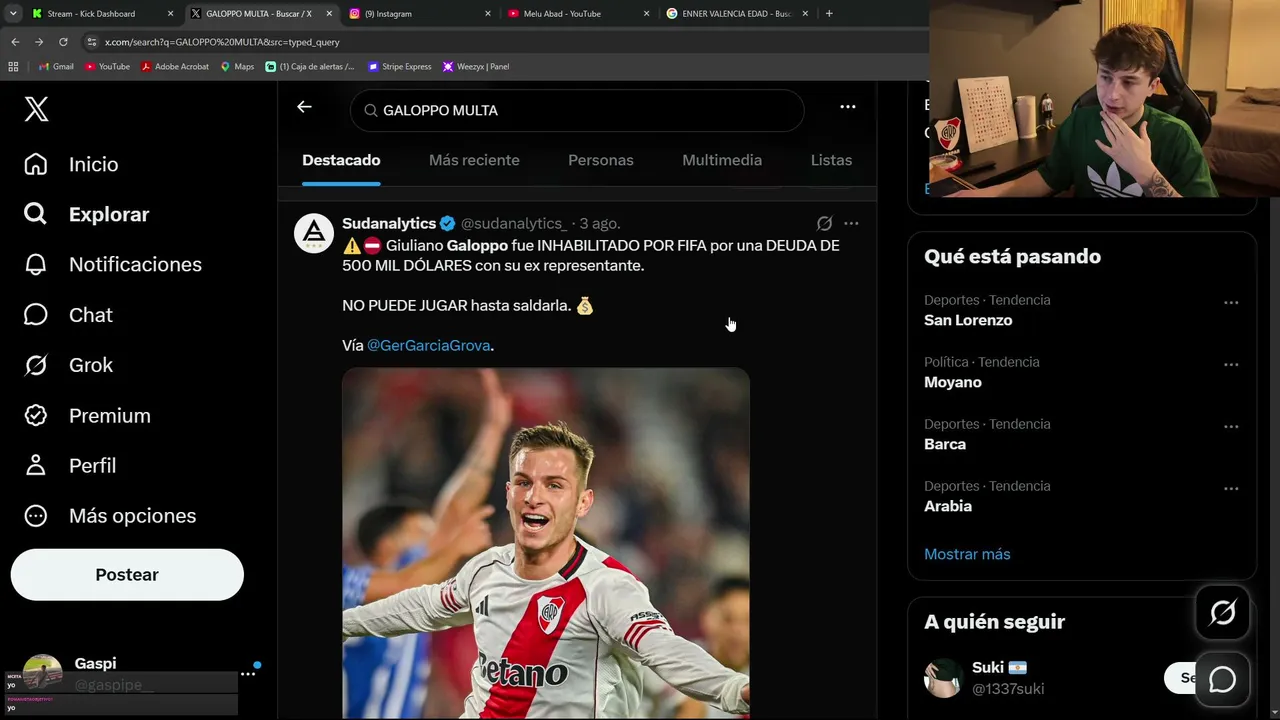Open options for San Lorenzo trend

coord(1231,302)
